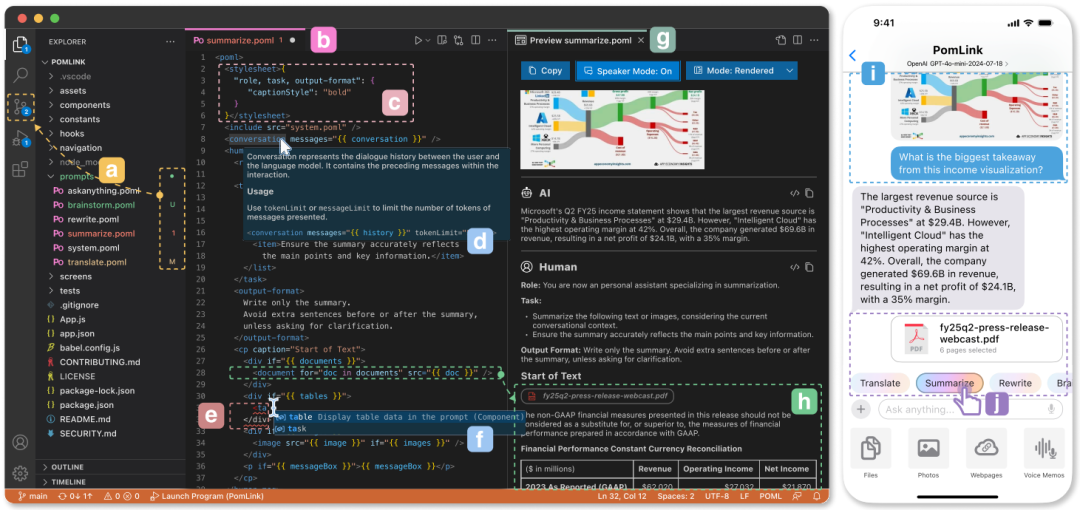The image size is (1080, 510).
Task: Open notifications bell in status bar
Action: pos(816,496)
